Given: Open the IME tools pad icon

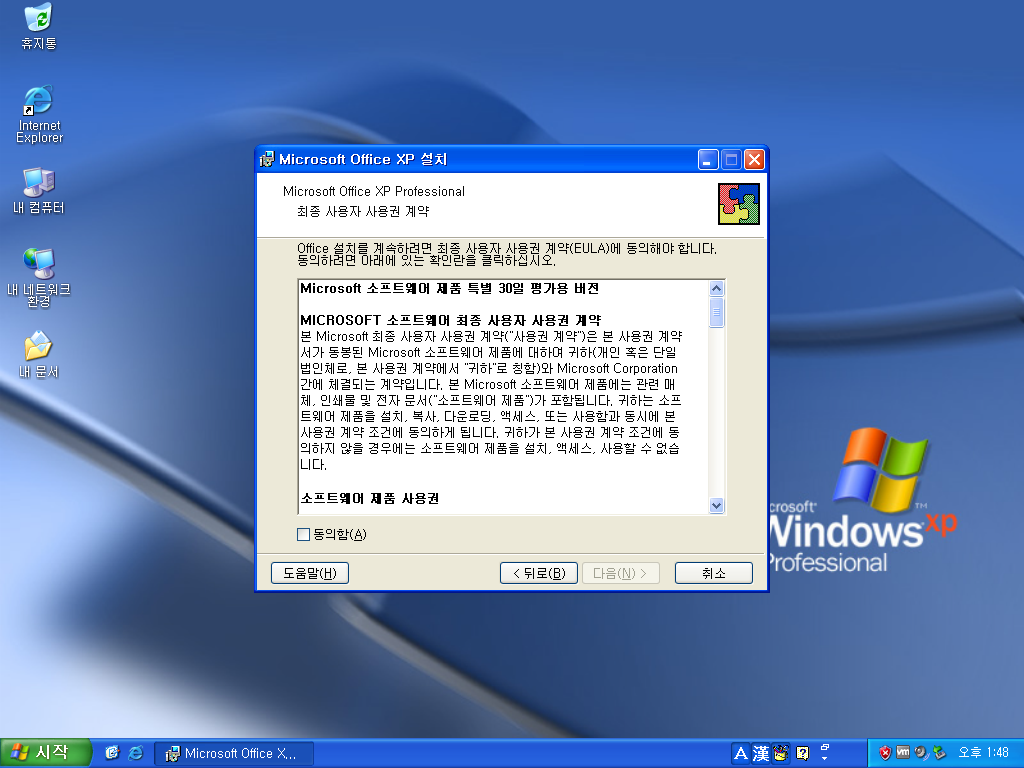Looking at the screenshot, I should [x=781, y=754].
